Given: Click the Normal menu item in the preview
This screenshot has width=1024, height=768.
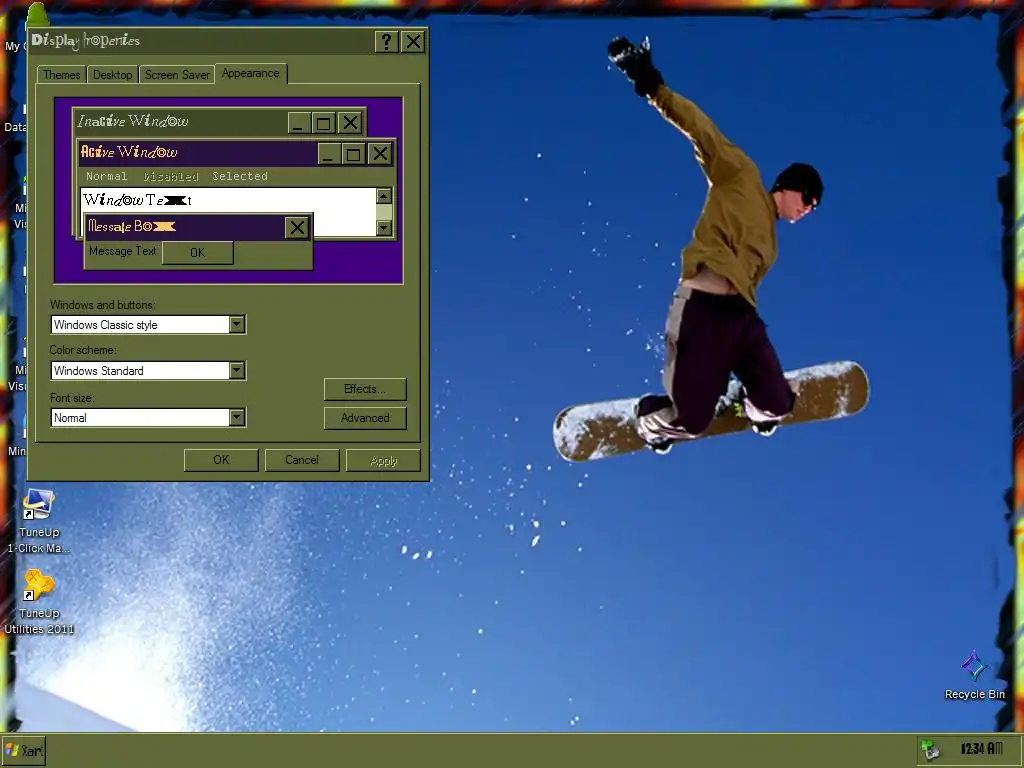Looking at the screenshot, I should (106, 176).
